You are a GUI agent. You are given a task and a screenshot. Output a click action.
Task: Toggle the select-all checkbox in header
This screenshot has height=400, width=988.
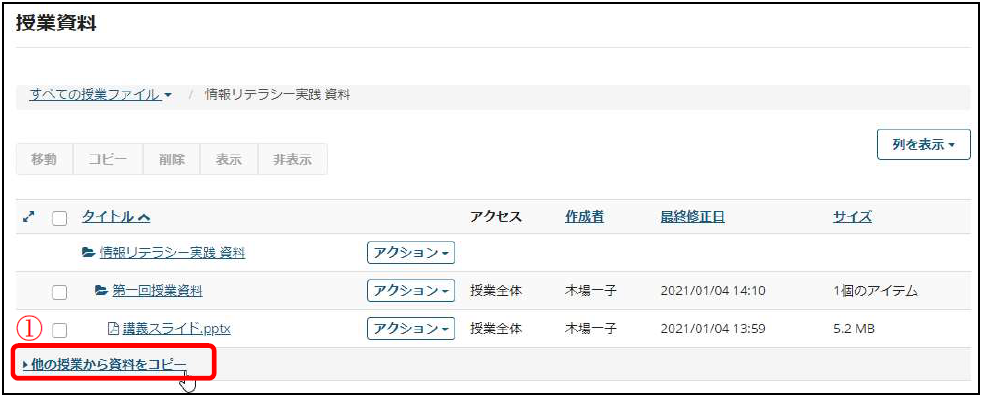click(59, 218)
